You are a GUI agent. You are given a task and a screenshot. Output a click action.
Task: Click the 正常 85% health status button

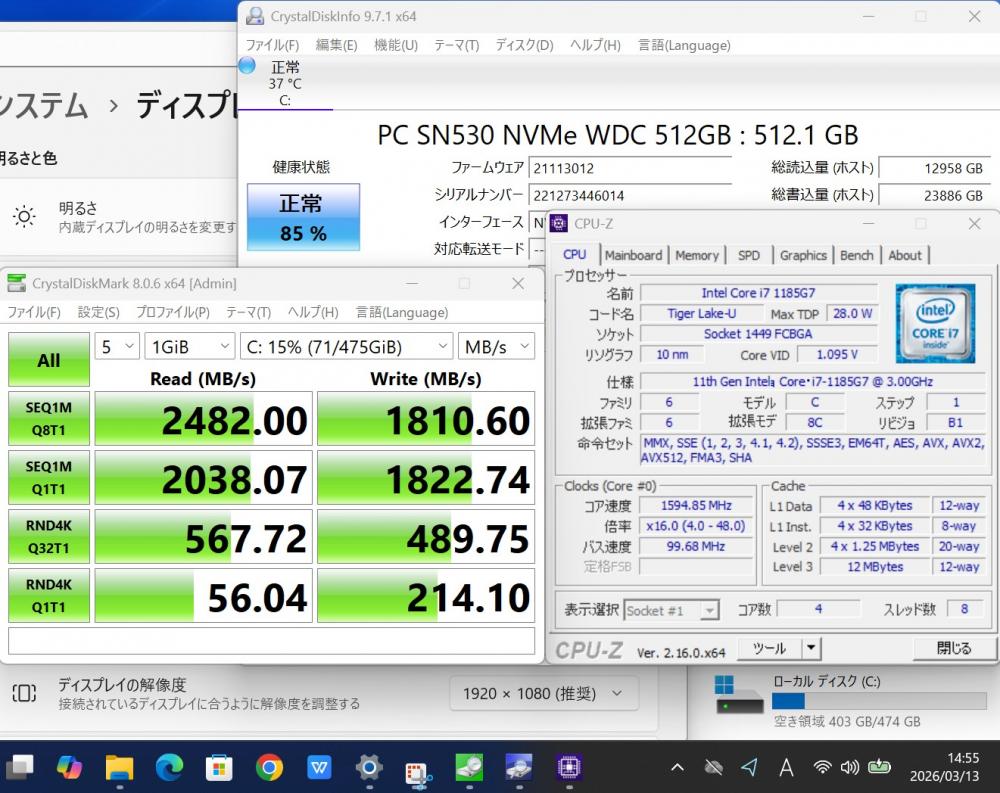[304, 217]
